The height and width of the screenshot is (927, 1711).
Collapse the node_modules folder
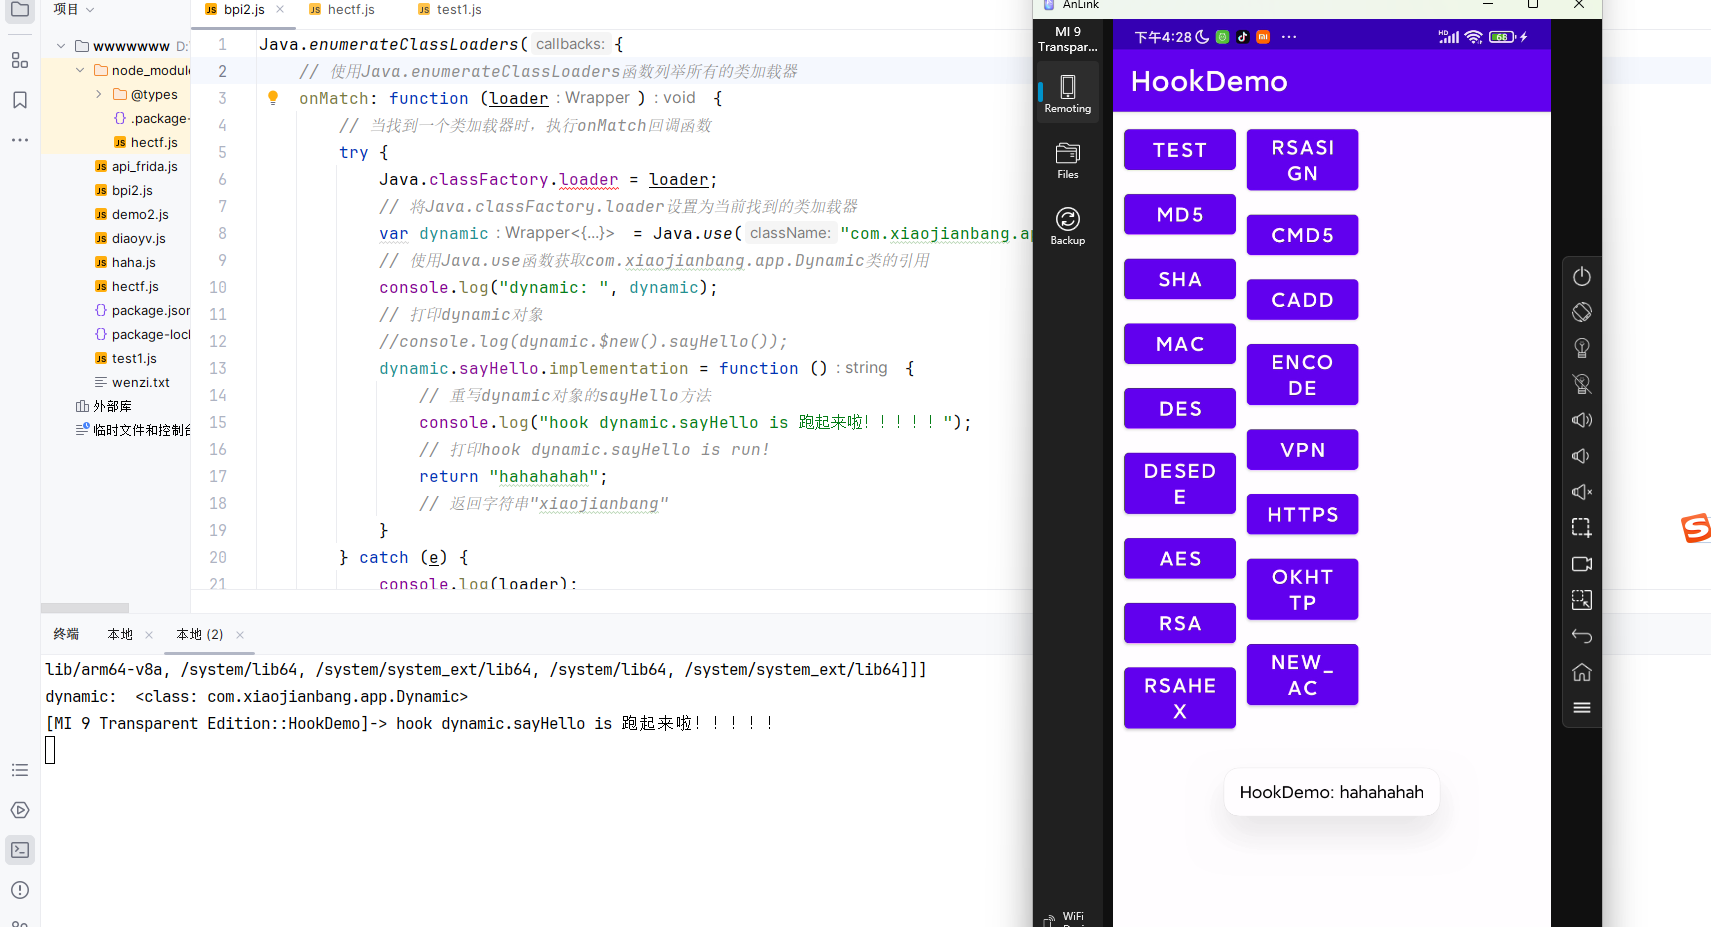(x=80, y=70)
